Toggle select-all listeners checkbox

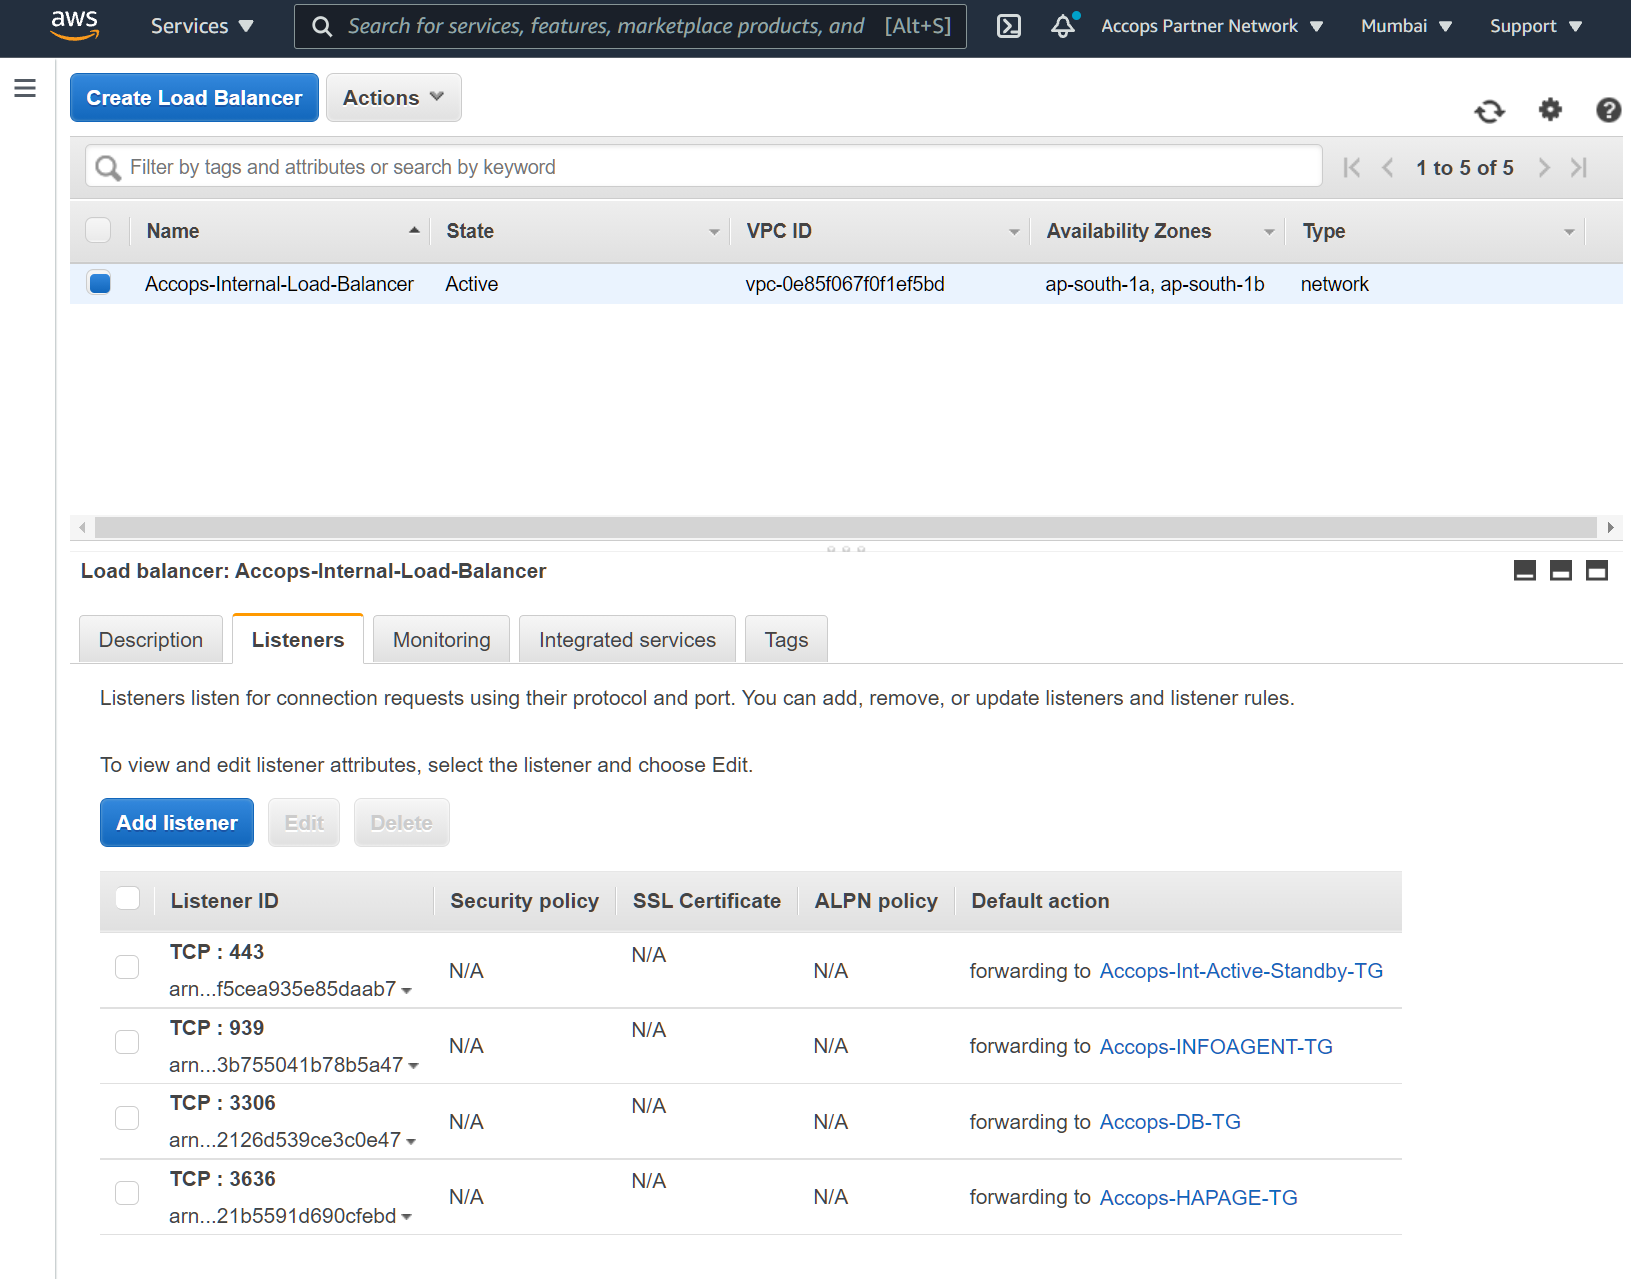tap(128, 898)
